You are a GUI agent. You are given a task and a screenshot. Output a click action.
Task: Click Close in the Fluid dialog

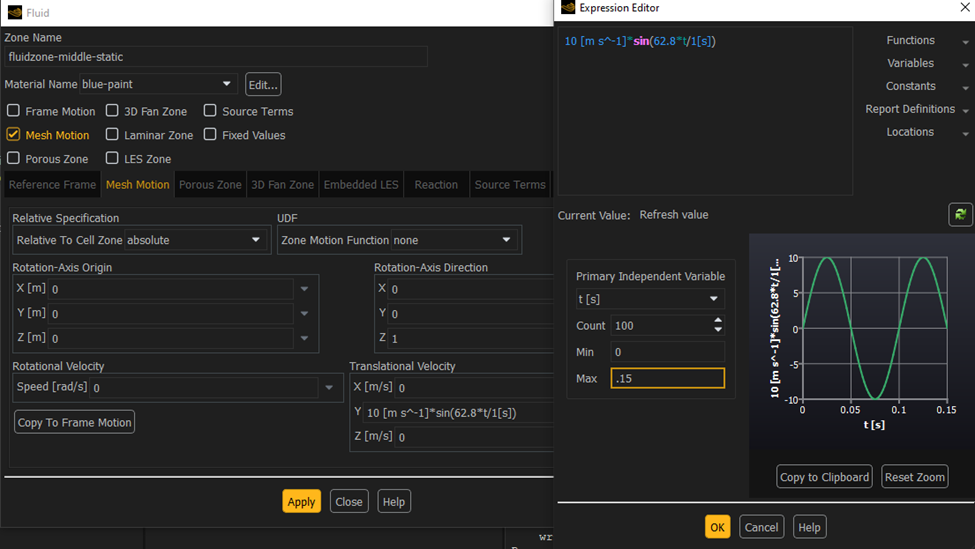point(349,502)
